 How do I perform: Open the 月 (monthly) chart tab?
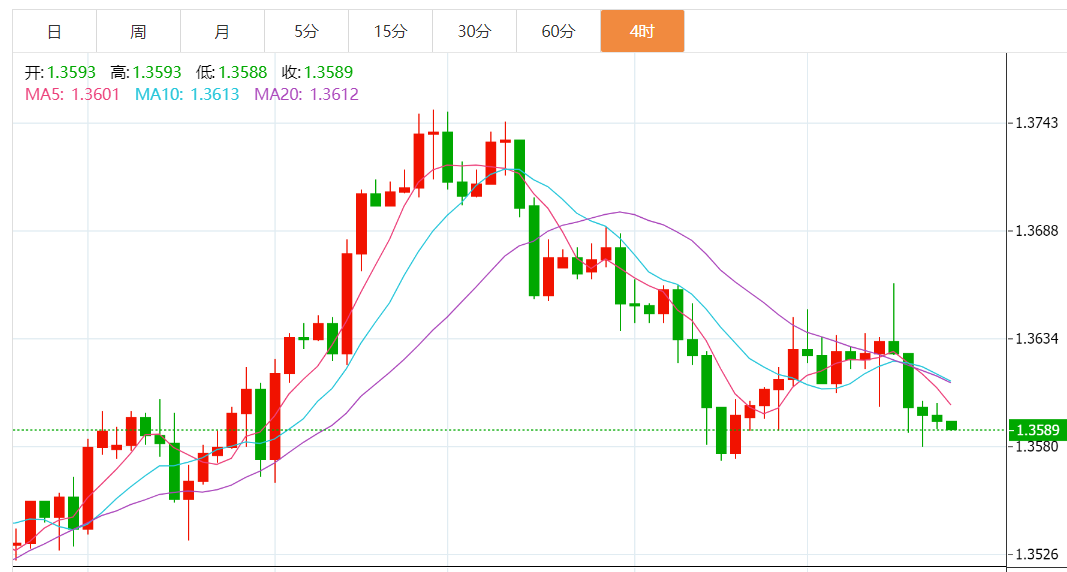(222, 32)
